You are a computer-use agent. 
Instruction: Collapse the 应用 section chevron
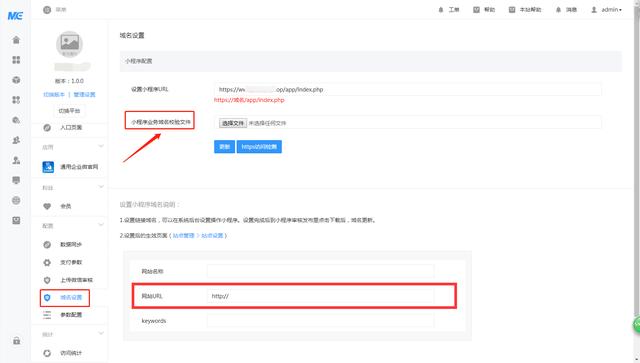[x=101, y=146]
